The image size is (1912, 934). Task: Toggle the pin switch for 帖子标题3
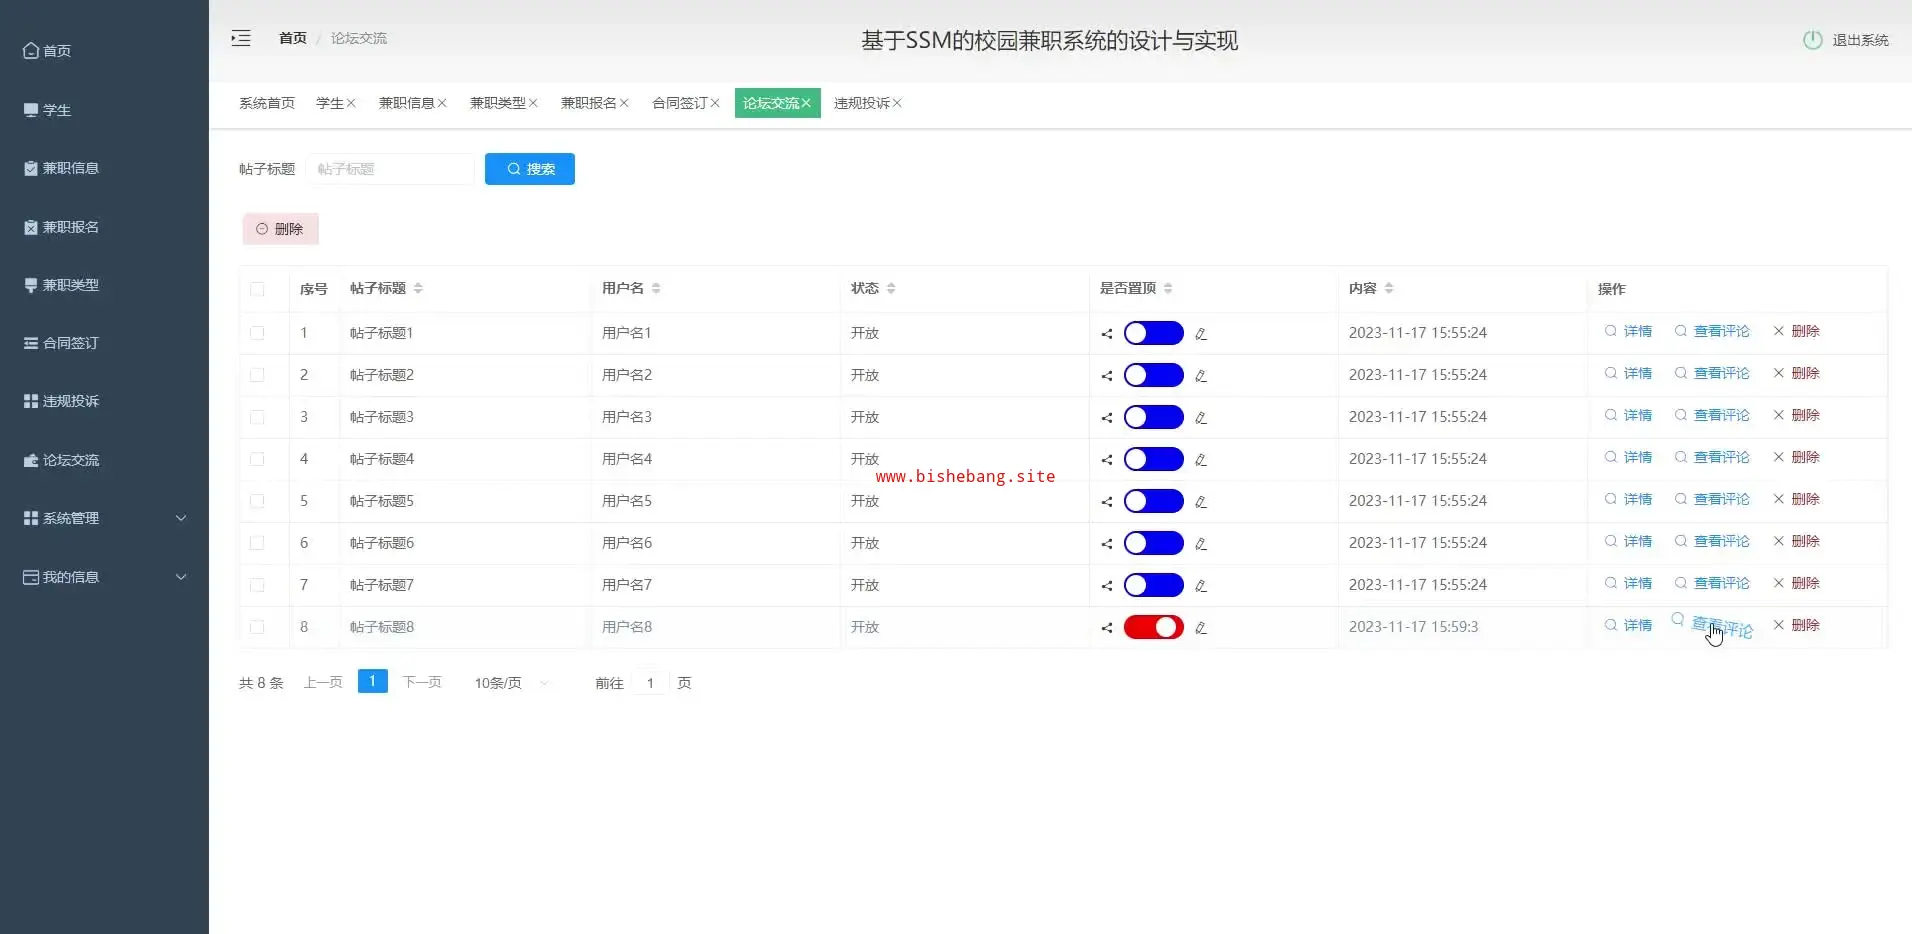click(x=1153, y=417)
